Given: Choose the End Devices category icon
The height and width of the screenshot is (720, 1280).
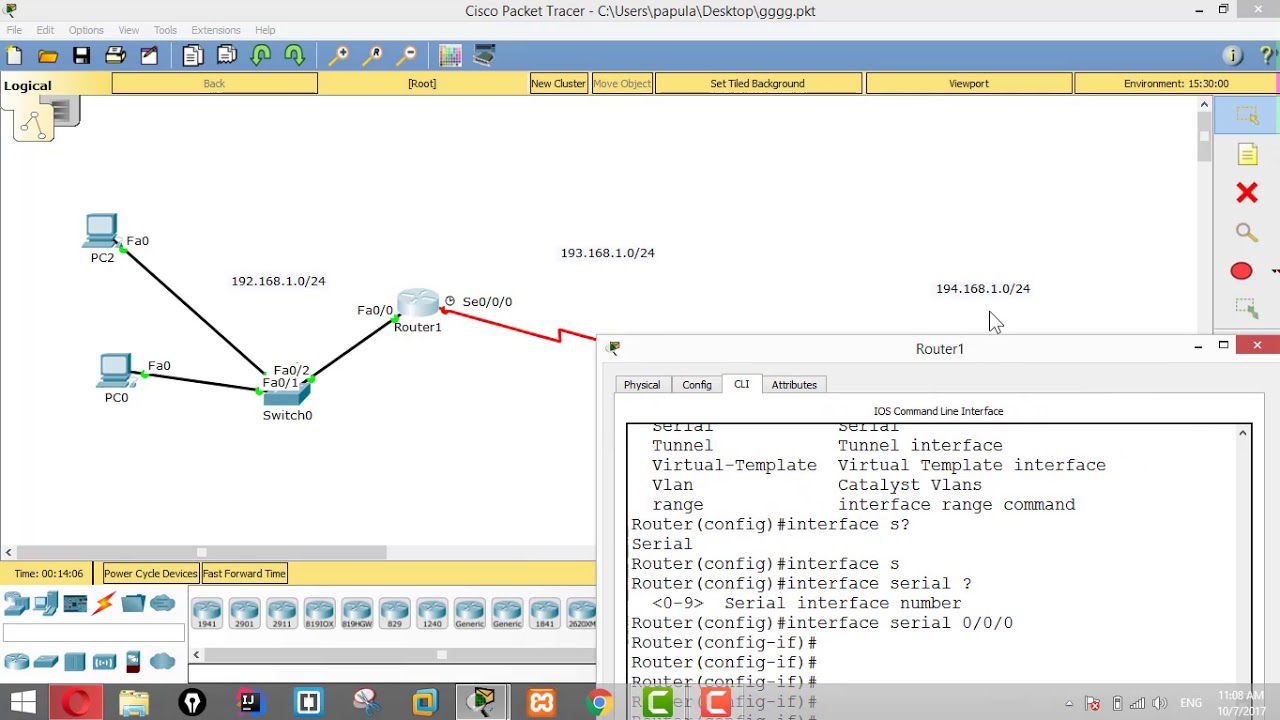Looking at the screenshot, I should coord(45,604).
